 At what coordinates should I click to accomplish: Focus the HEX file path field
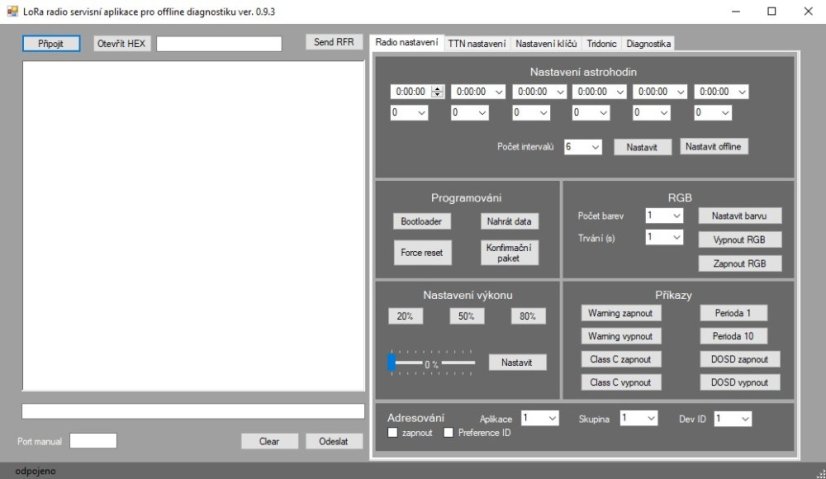tap(219, 44)
